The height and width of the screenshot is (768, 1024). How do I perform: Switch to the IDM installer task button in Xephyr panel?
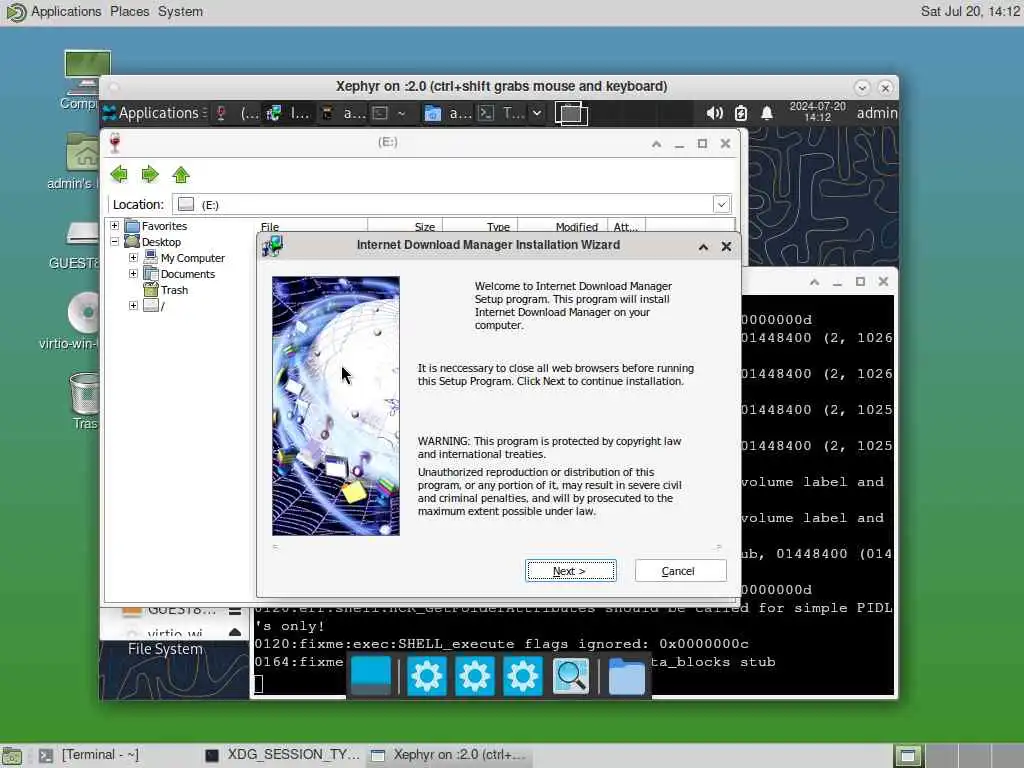tap(288, 113)
